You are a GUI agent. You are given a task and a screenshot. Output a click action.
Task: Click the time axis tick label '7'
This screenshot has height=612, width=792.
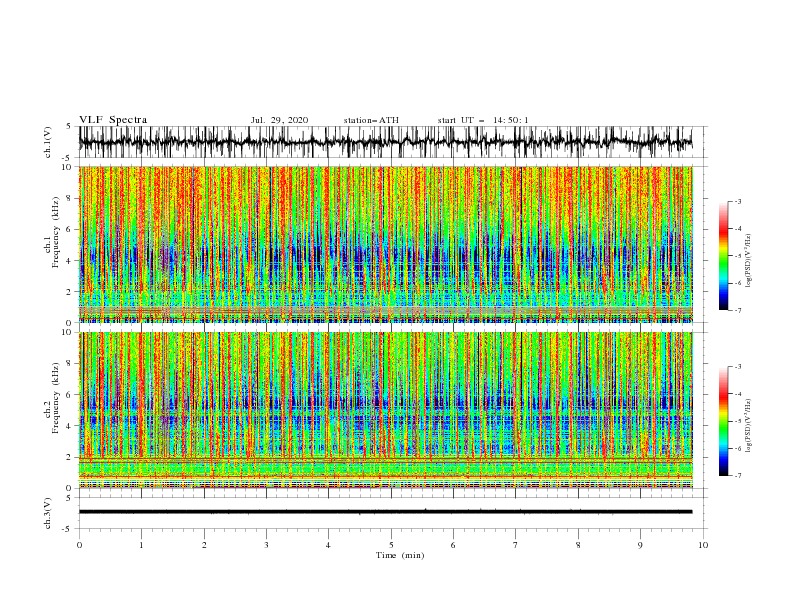pyautogui.click(x=516, y=545)
